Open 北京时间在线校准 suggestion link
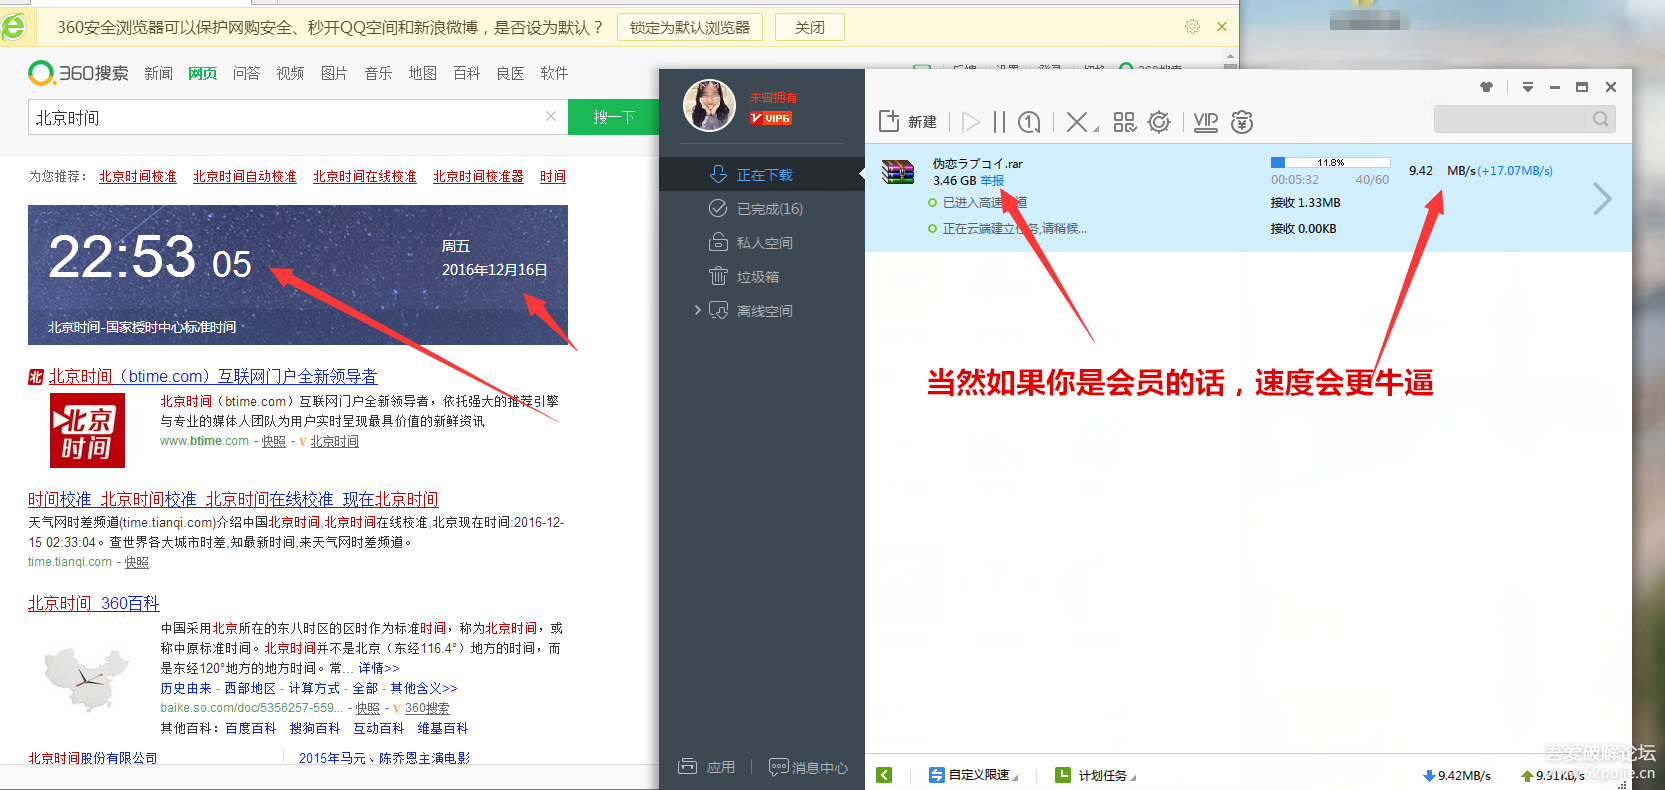Screen dimensions: 1665x790 tap(365, 176)
